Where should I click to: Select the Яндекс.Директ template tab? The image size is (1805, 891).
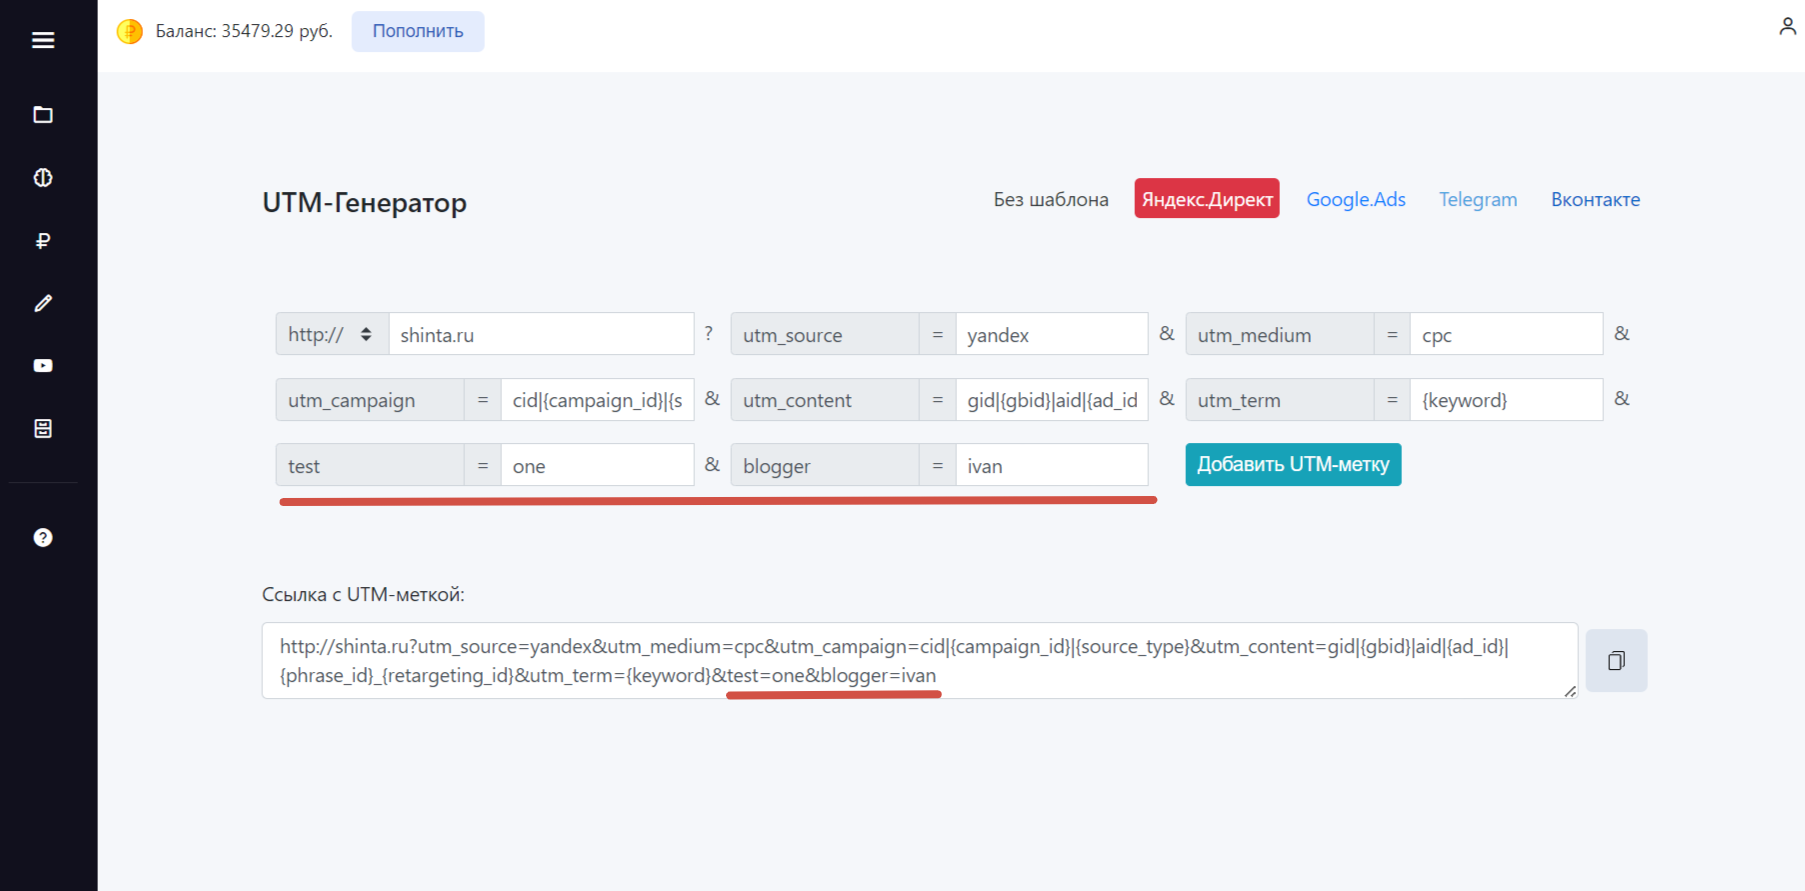(1207, 199)
